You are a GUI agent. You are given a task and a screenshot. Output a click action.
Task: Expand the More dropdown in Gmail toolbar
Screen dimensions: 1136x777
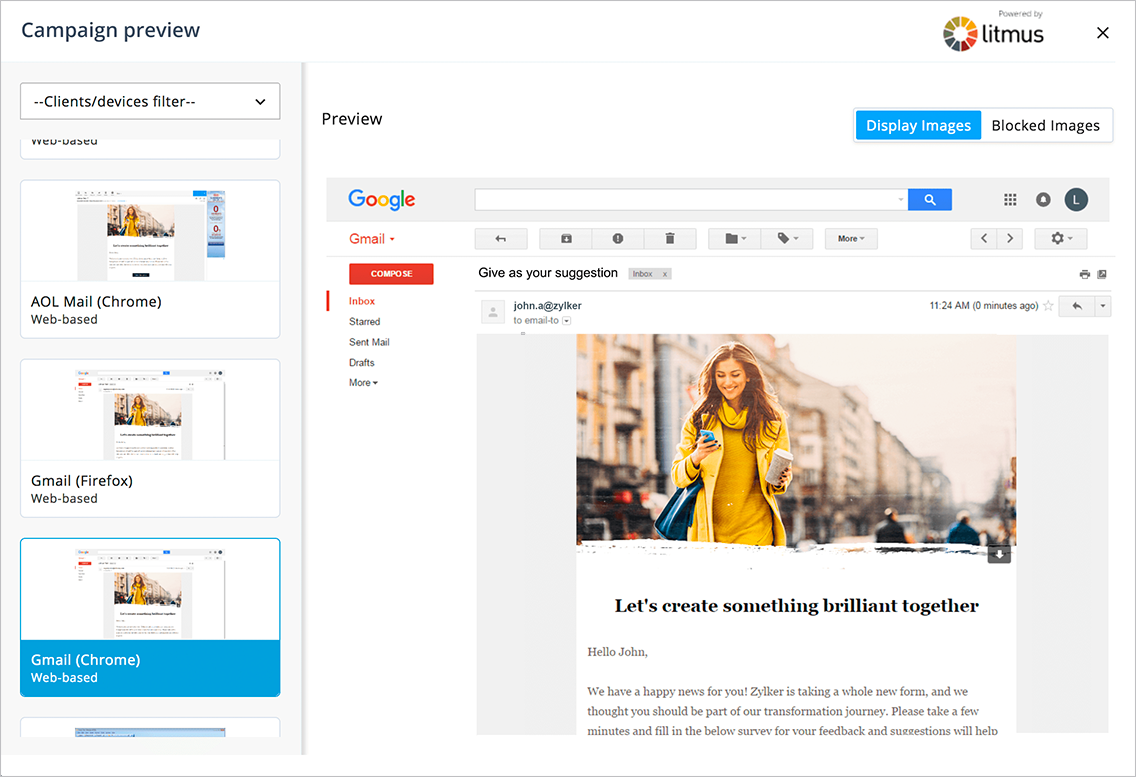pyautogui.click(x=851, y=239)
